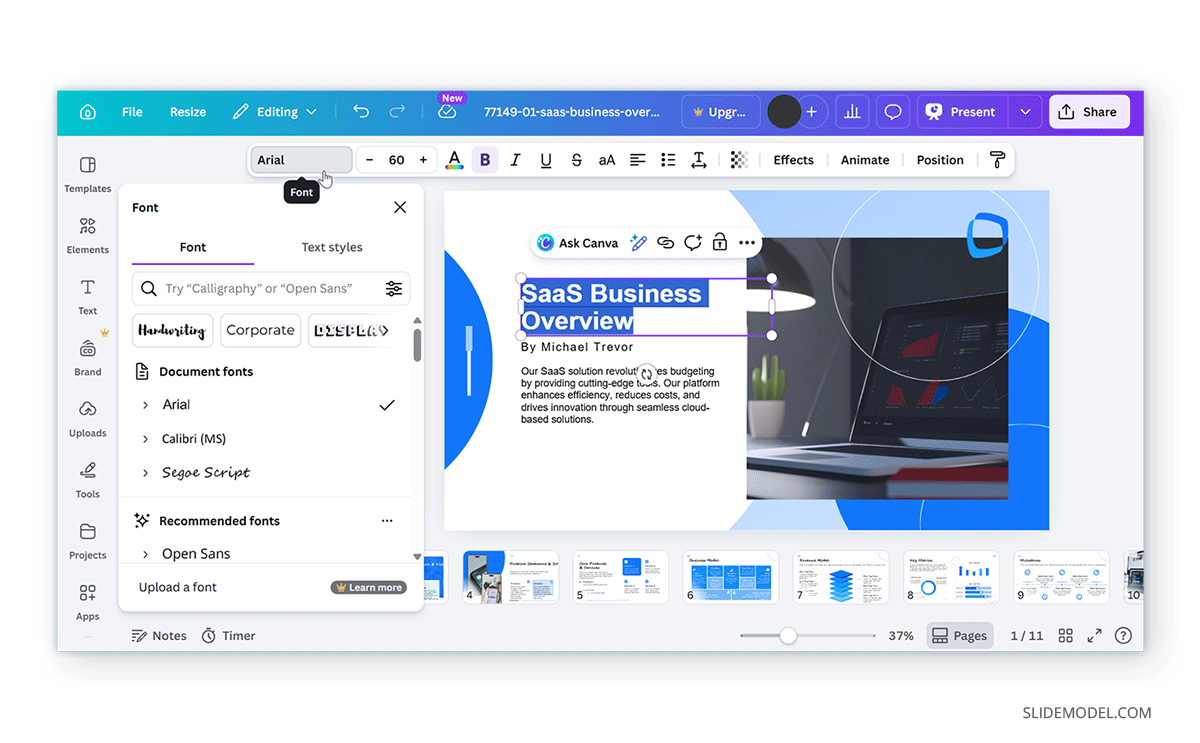Open Brand in the sidebar
This screenshot has height=743, width=1200.
click(x=88, y=357)
